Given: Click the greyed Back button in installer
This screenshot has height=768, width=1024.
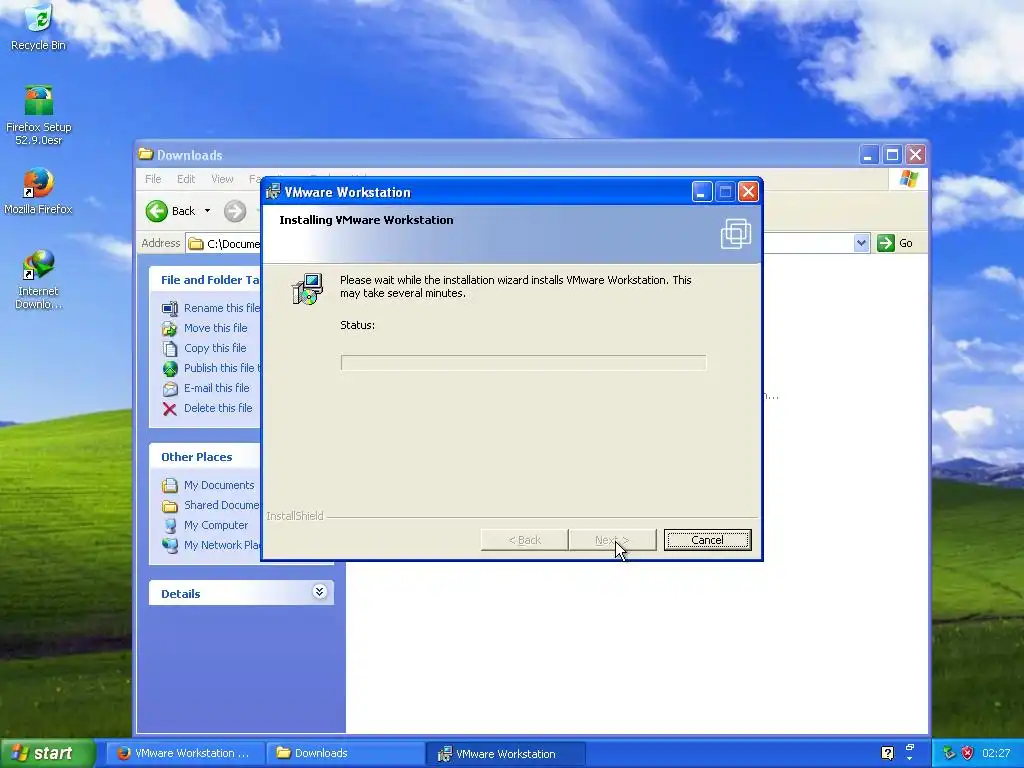Looking at the screenshot, I should pos(524,540).
